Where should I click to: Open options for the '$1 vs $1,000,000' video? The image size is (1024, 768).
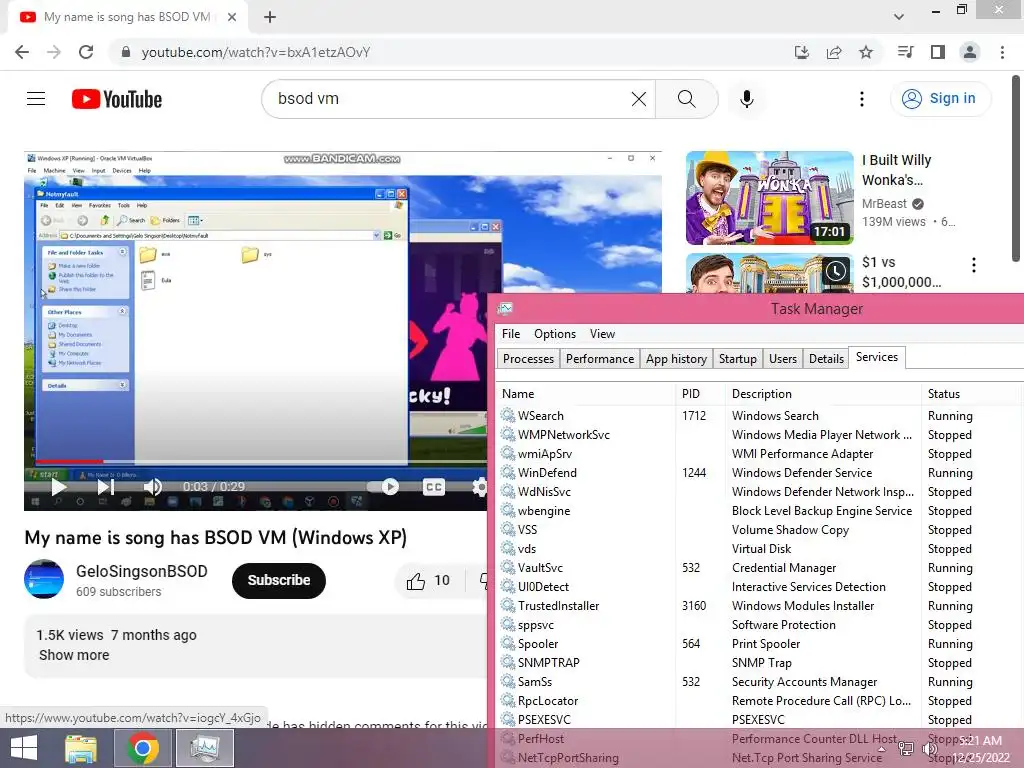click(974, 264)
